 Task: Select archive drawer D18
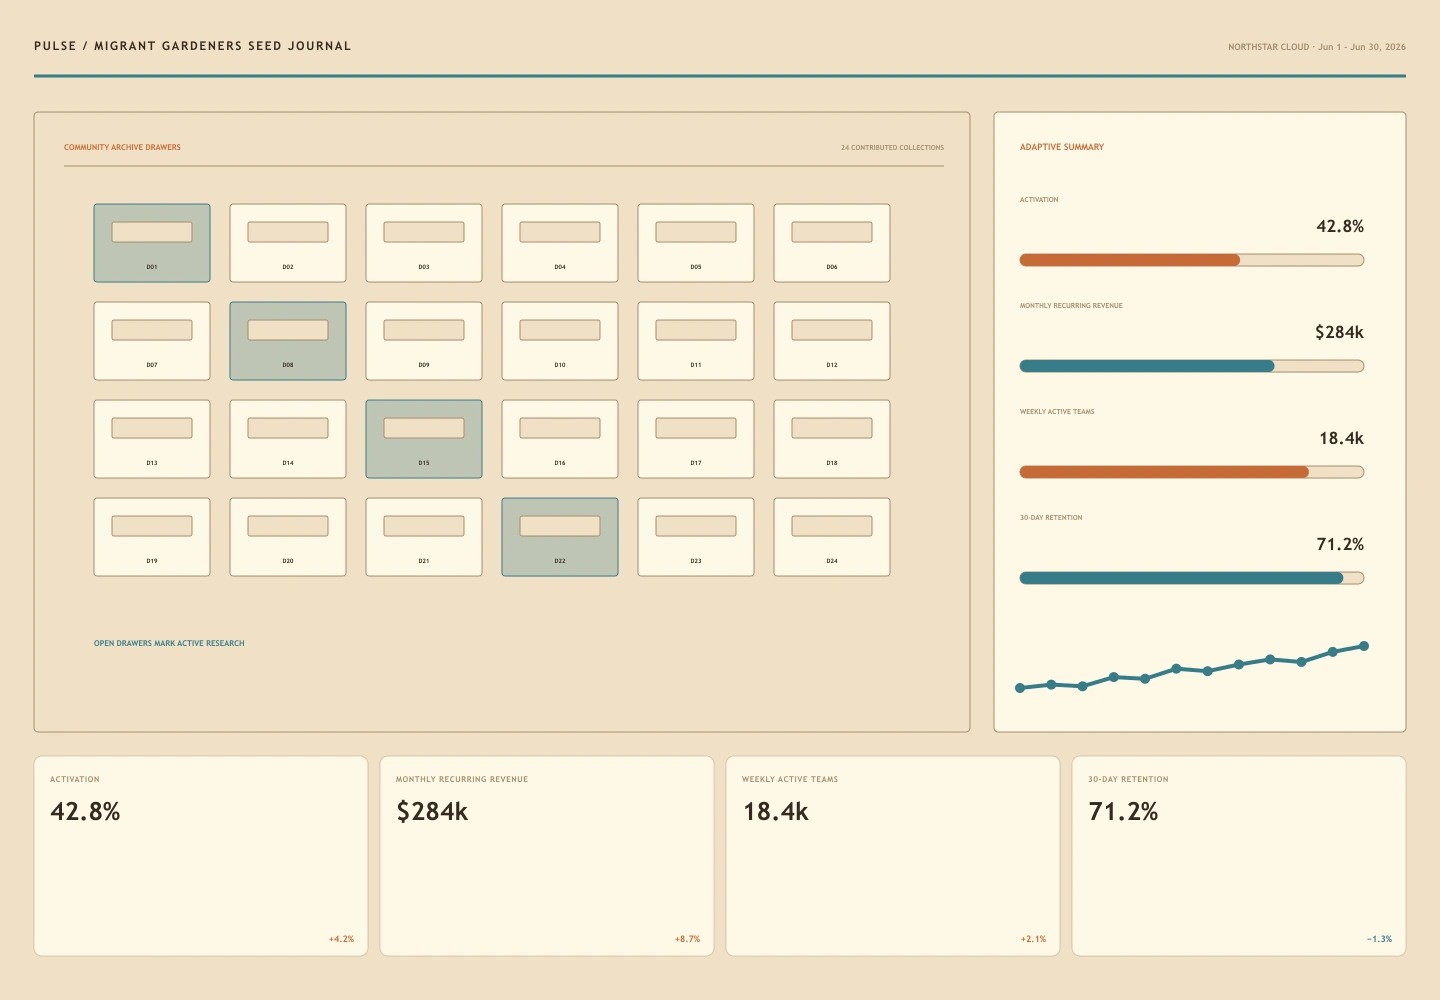(832, 439)
